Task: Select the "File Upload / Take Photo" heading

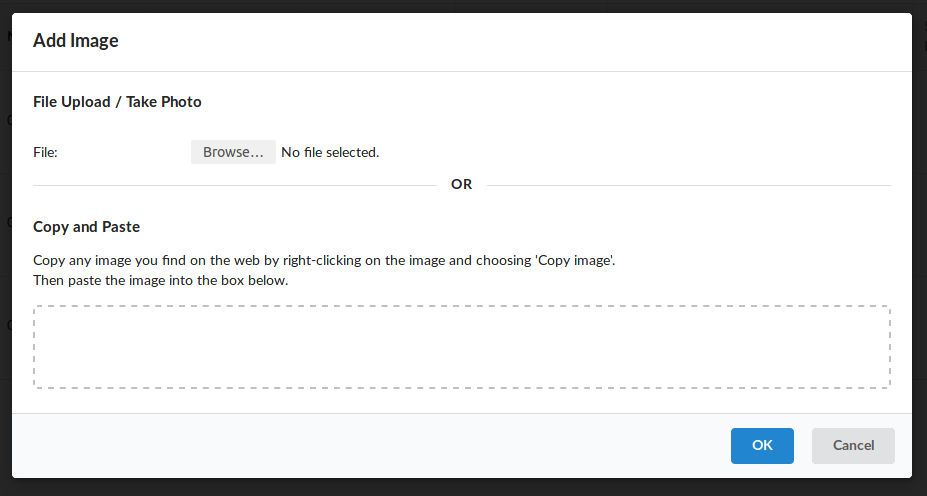Action: point(117,102)
